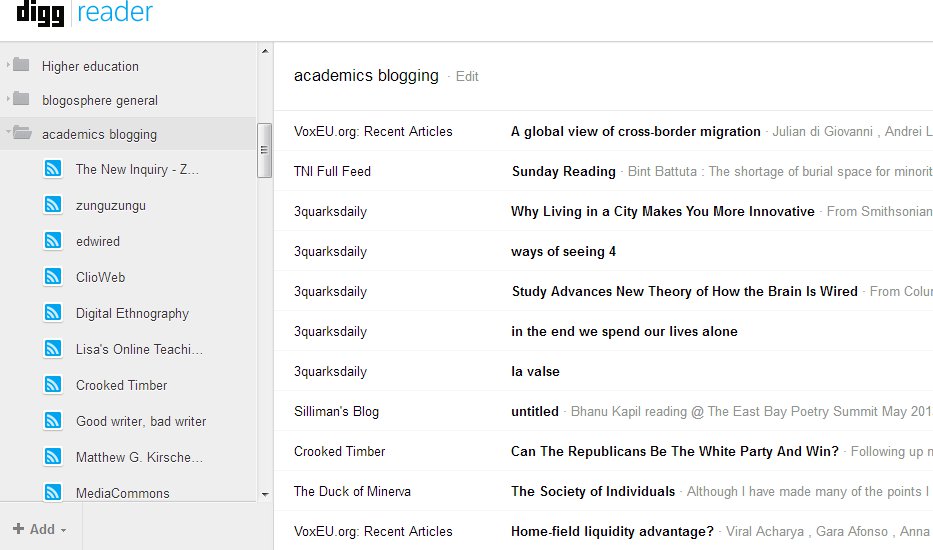The width and height of the screenshot is (933, 550).
Task: Open Good writer, bad writer feed
Action: (x=141, y=421)
